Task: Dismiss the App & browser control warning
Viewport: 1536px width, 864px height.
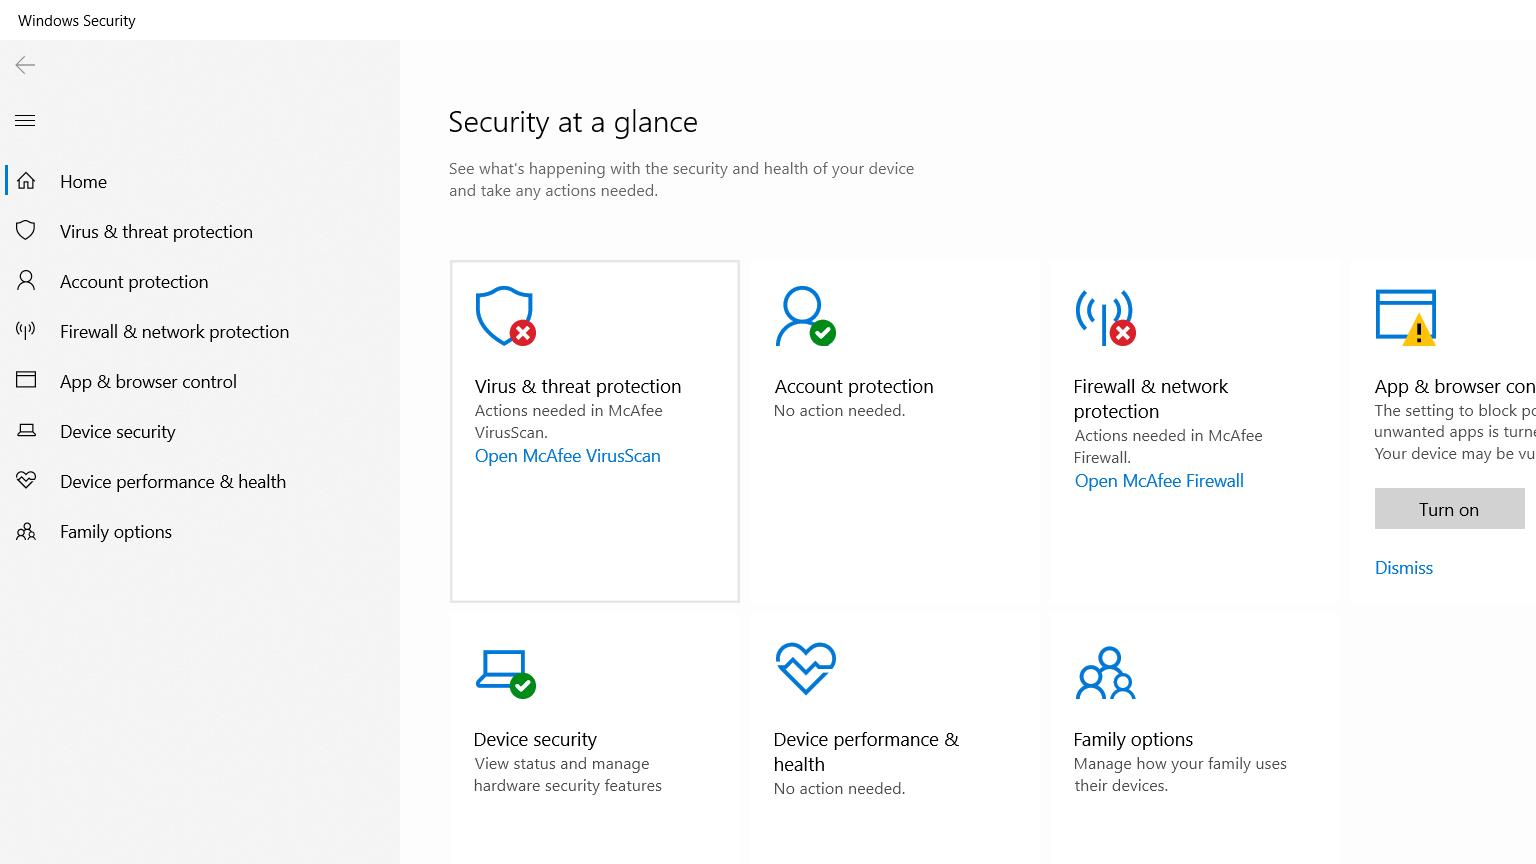Action: (x=1403, y=568)
